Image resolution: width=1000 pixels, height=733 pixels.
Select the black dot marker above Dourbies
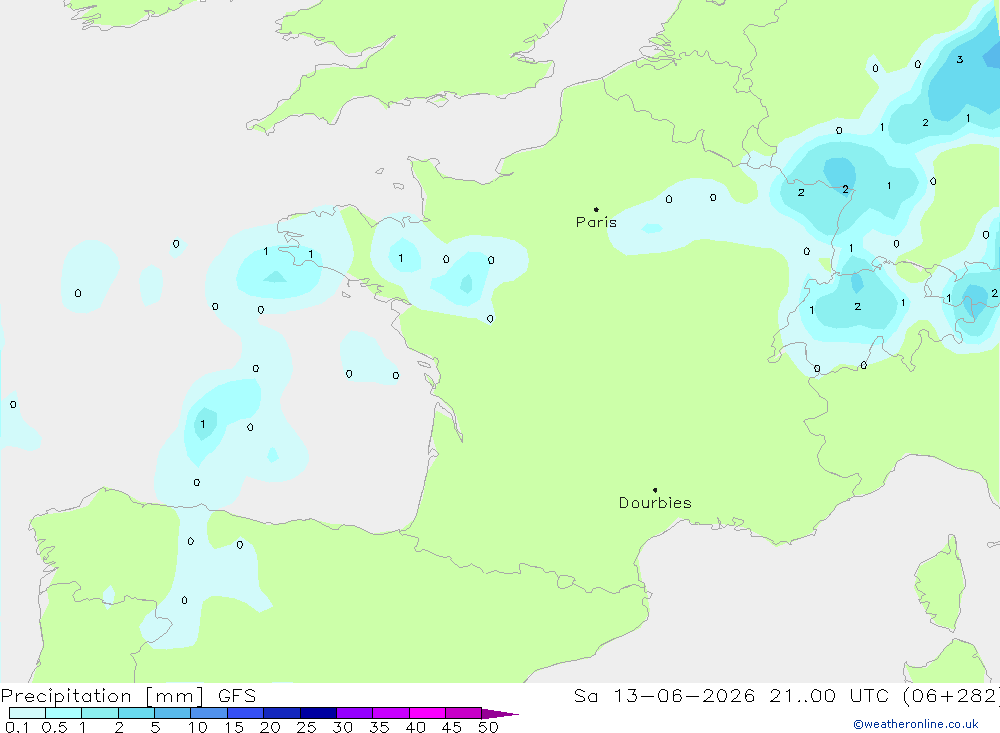pos(655,490)
